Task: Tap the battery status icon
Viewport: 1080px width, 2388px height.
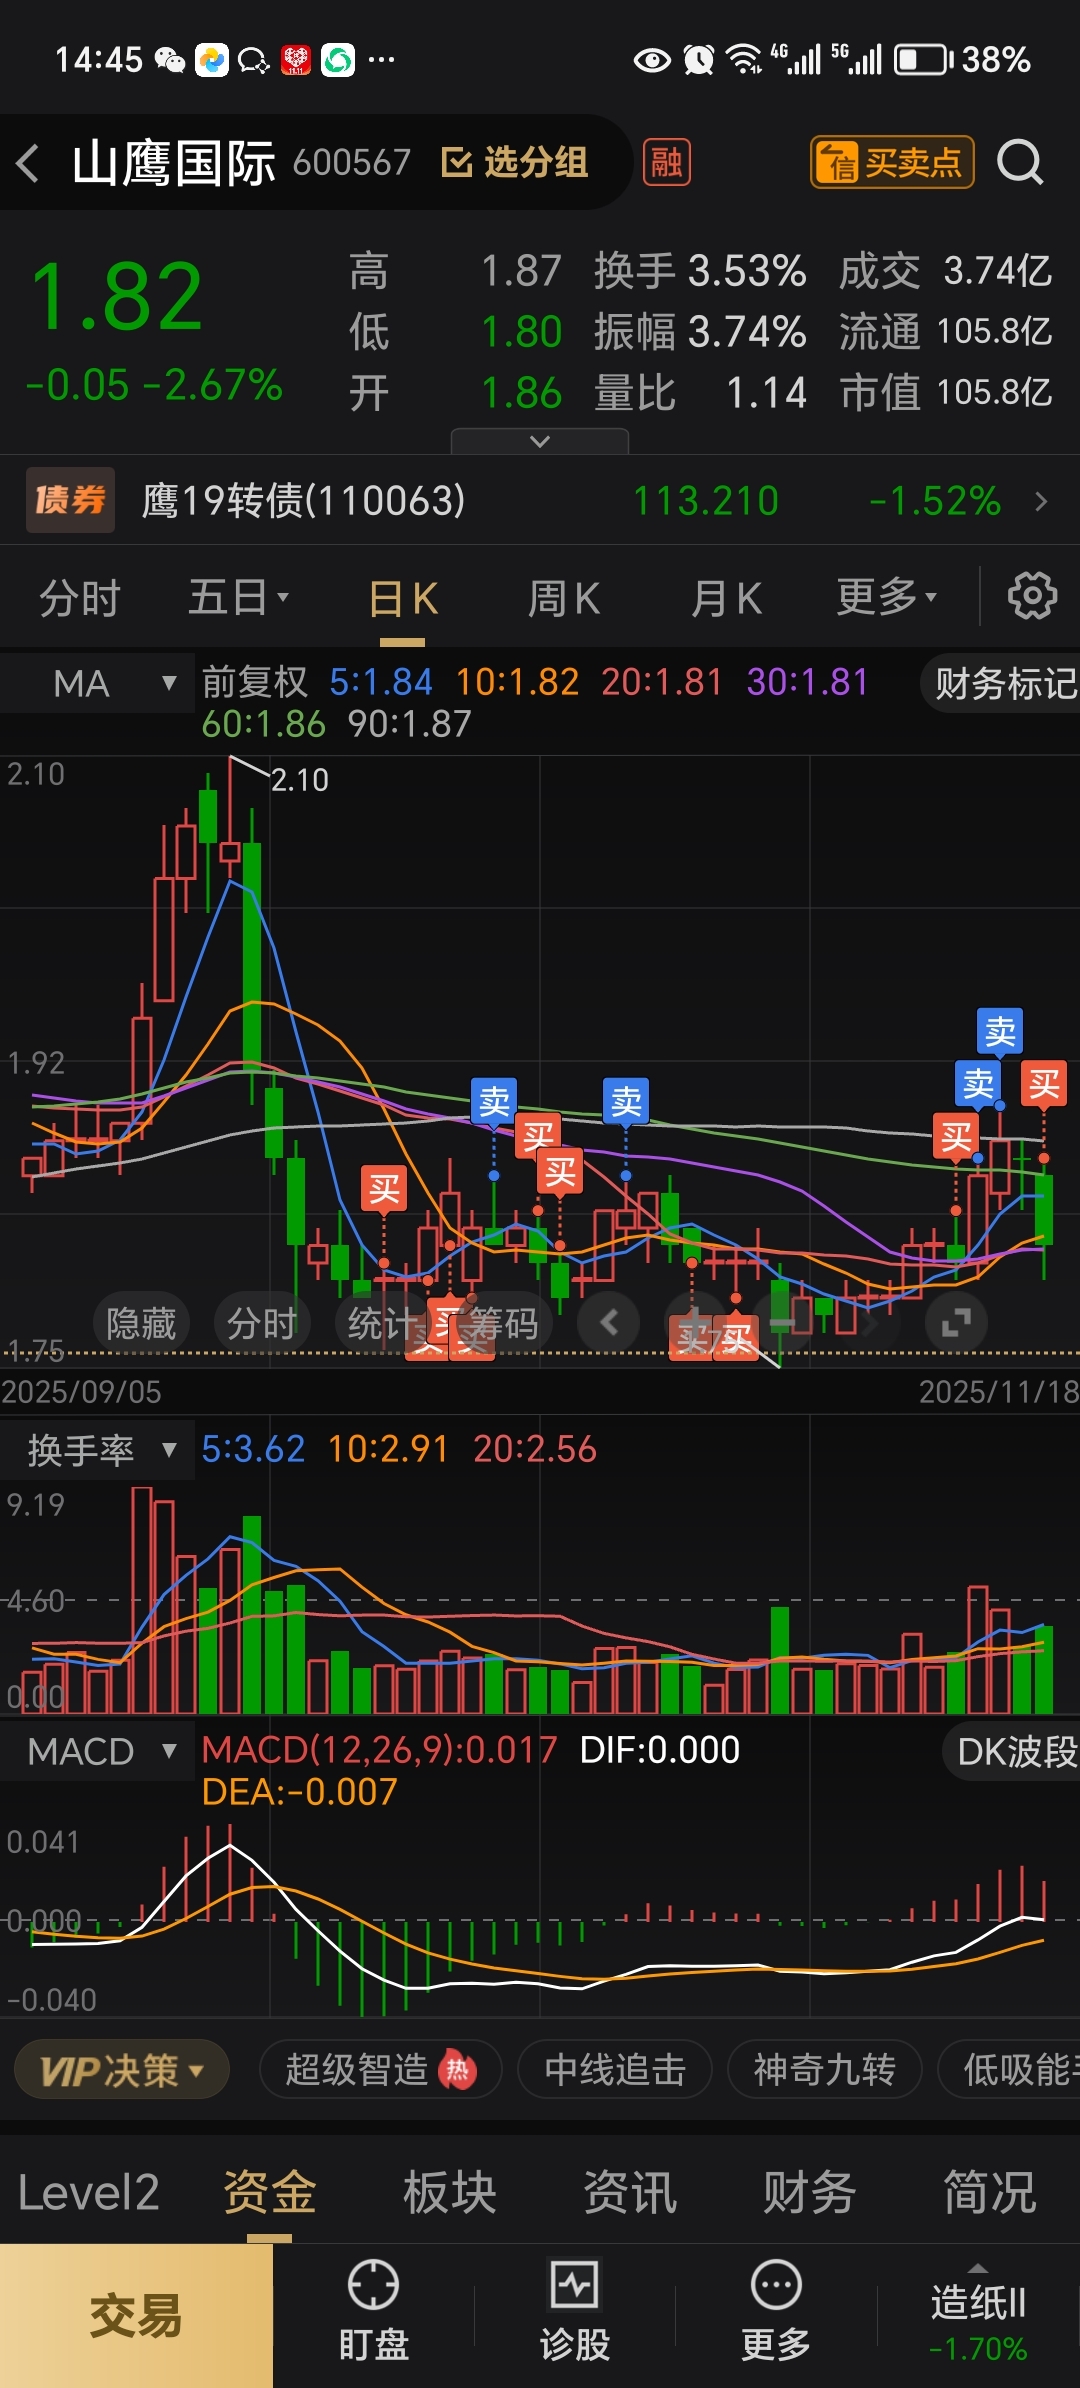Action: [x=922, y=60]
